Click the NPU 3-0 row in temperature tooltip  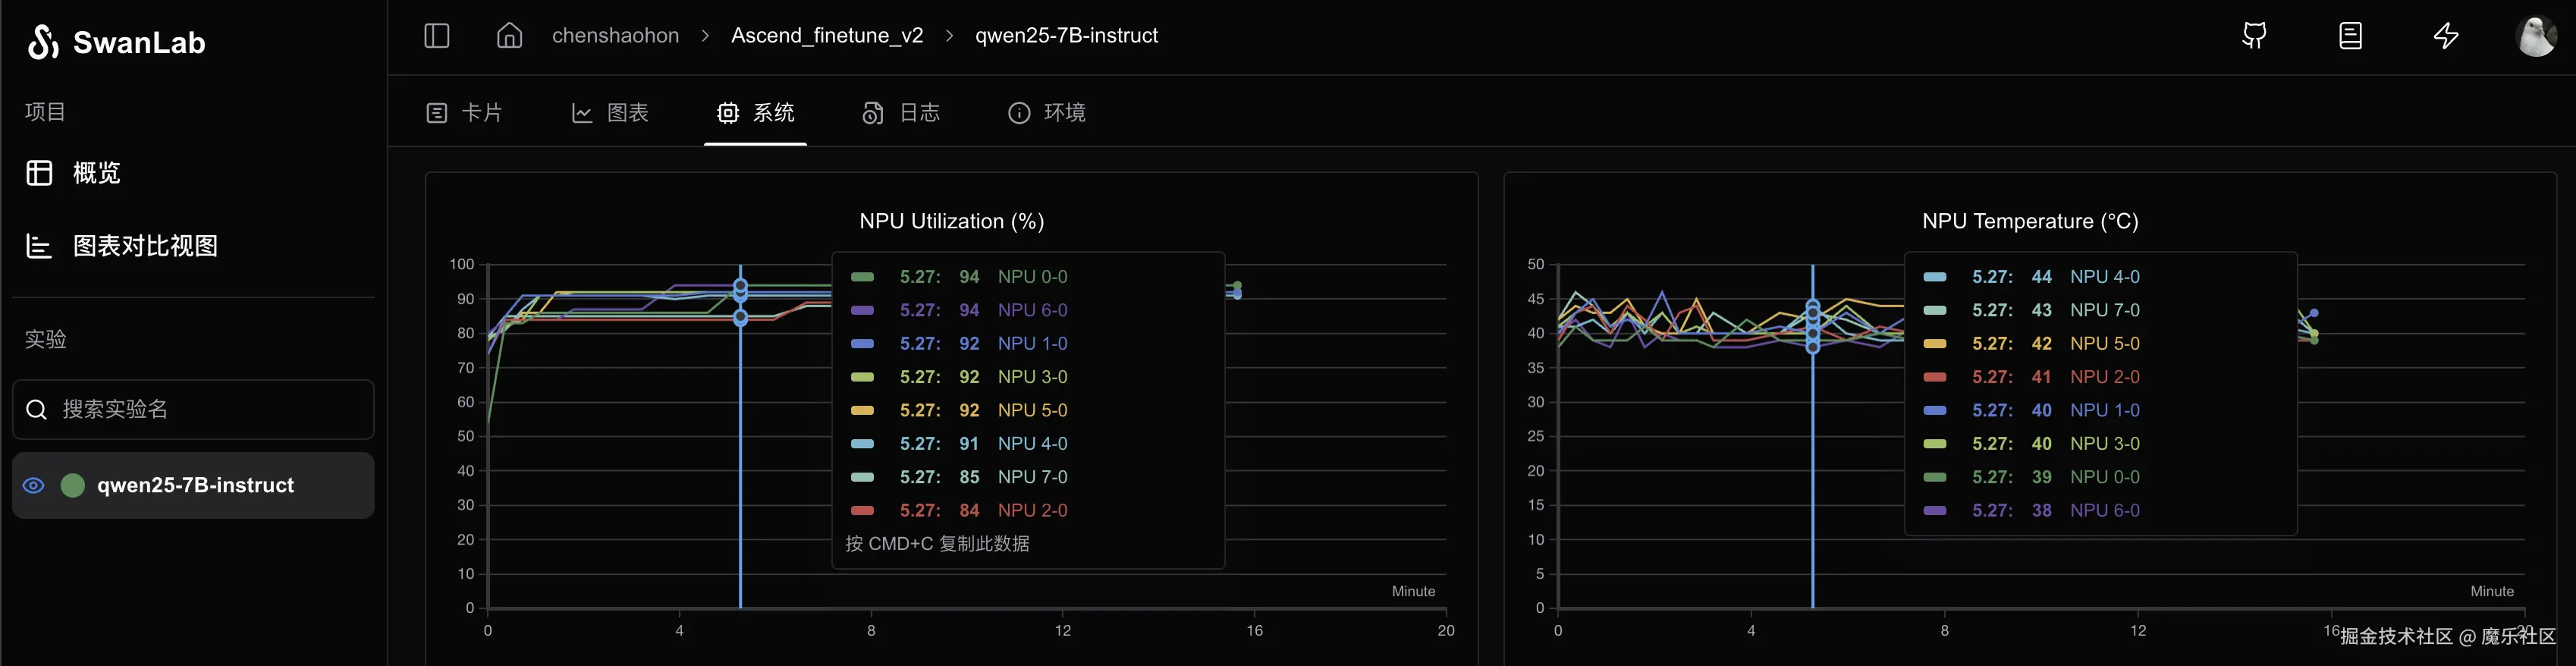[x=2031, y=444]
